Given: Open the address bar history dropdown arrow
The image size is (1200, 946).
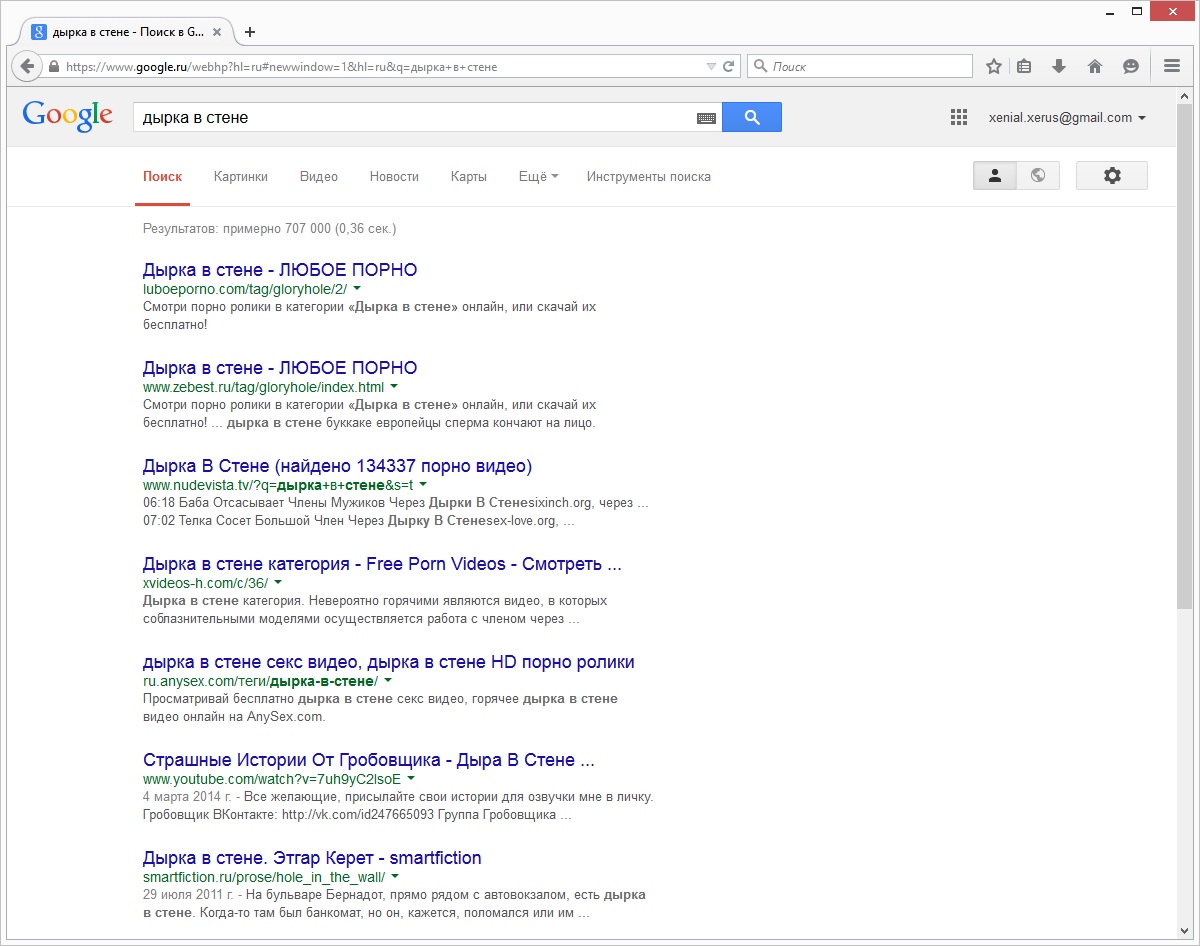Looking at the screenshot, I should coord(711,67).
